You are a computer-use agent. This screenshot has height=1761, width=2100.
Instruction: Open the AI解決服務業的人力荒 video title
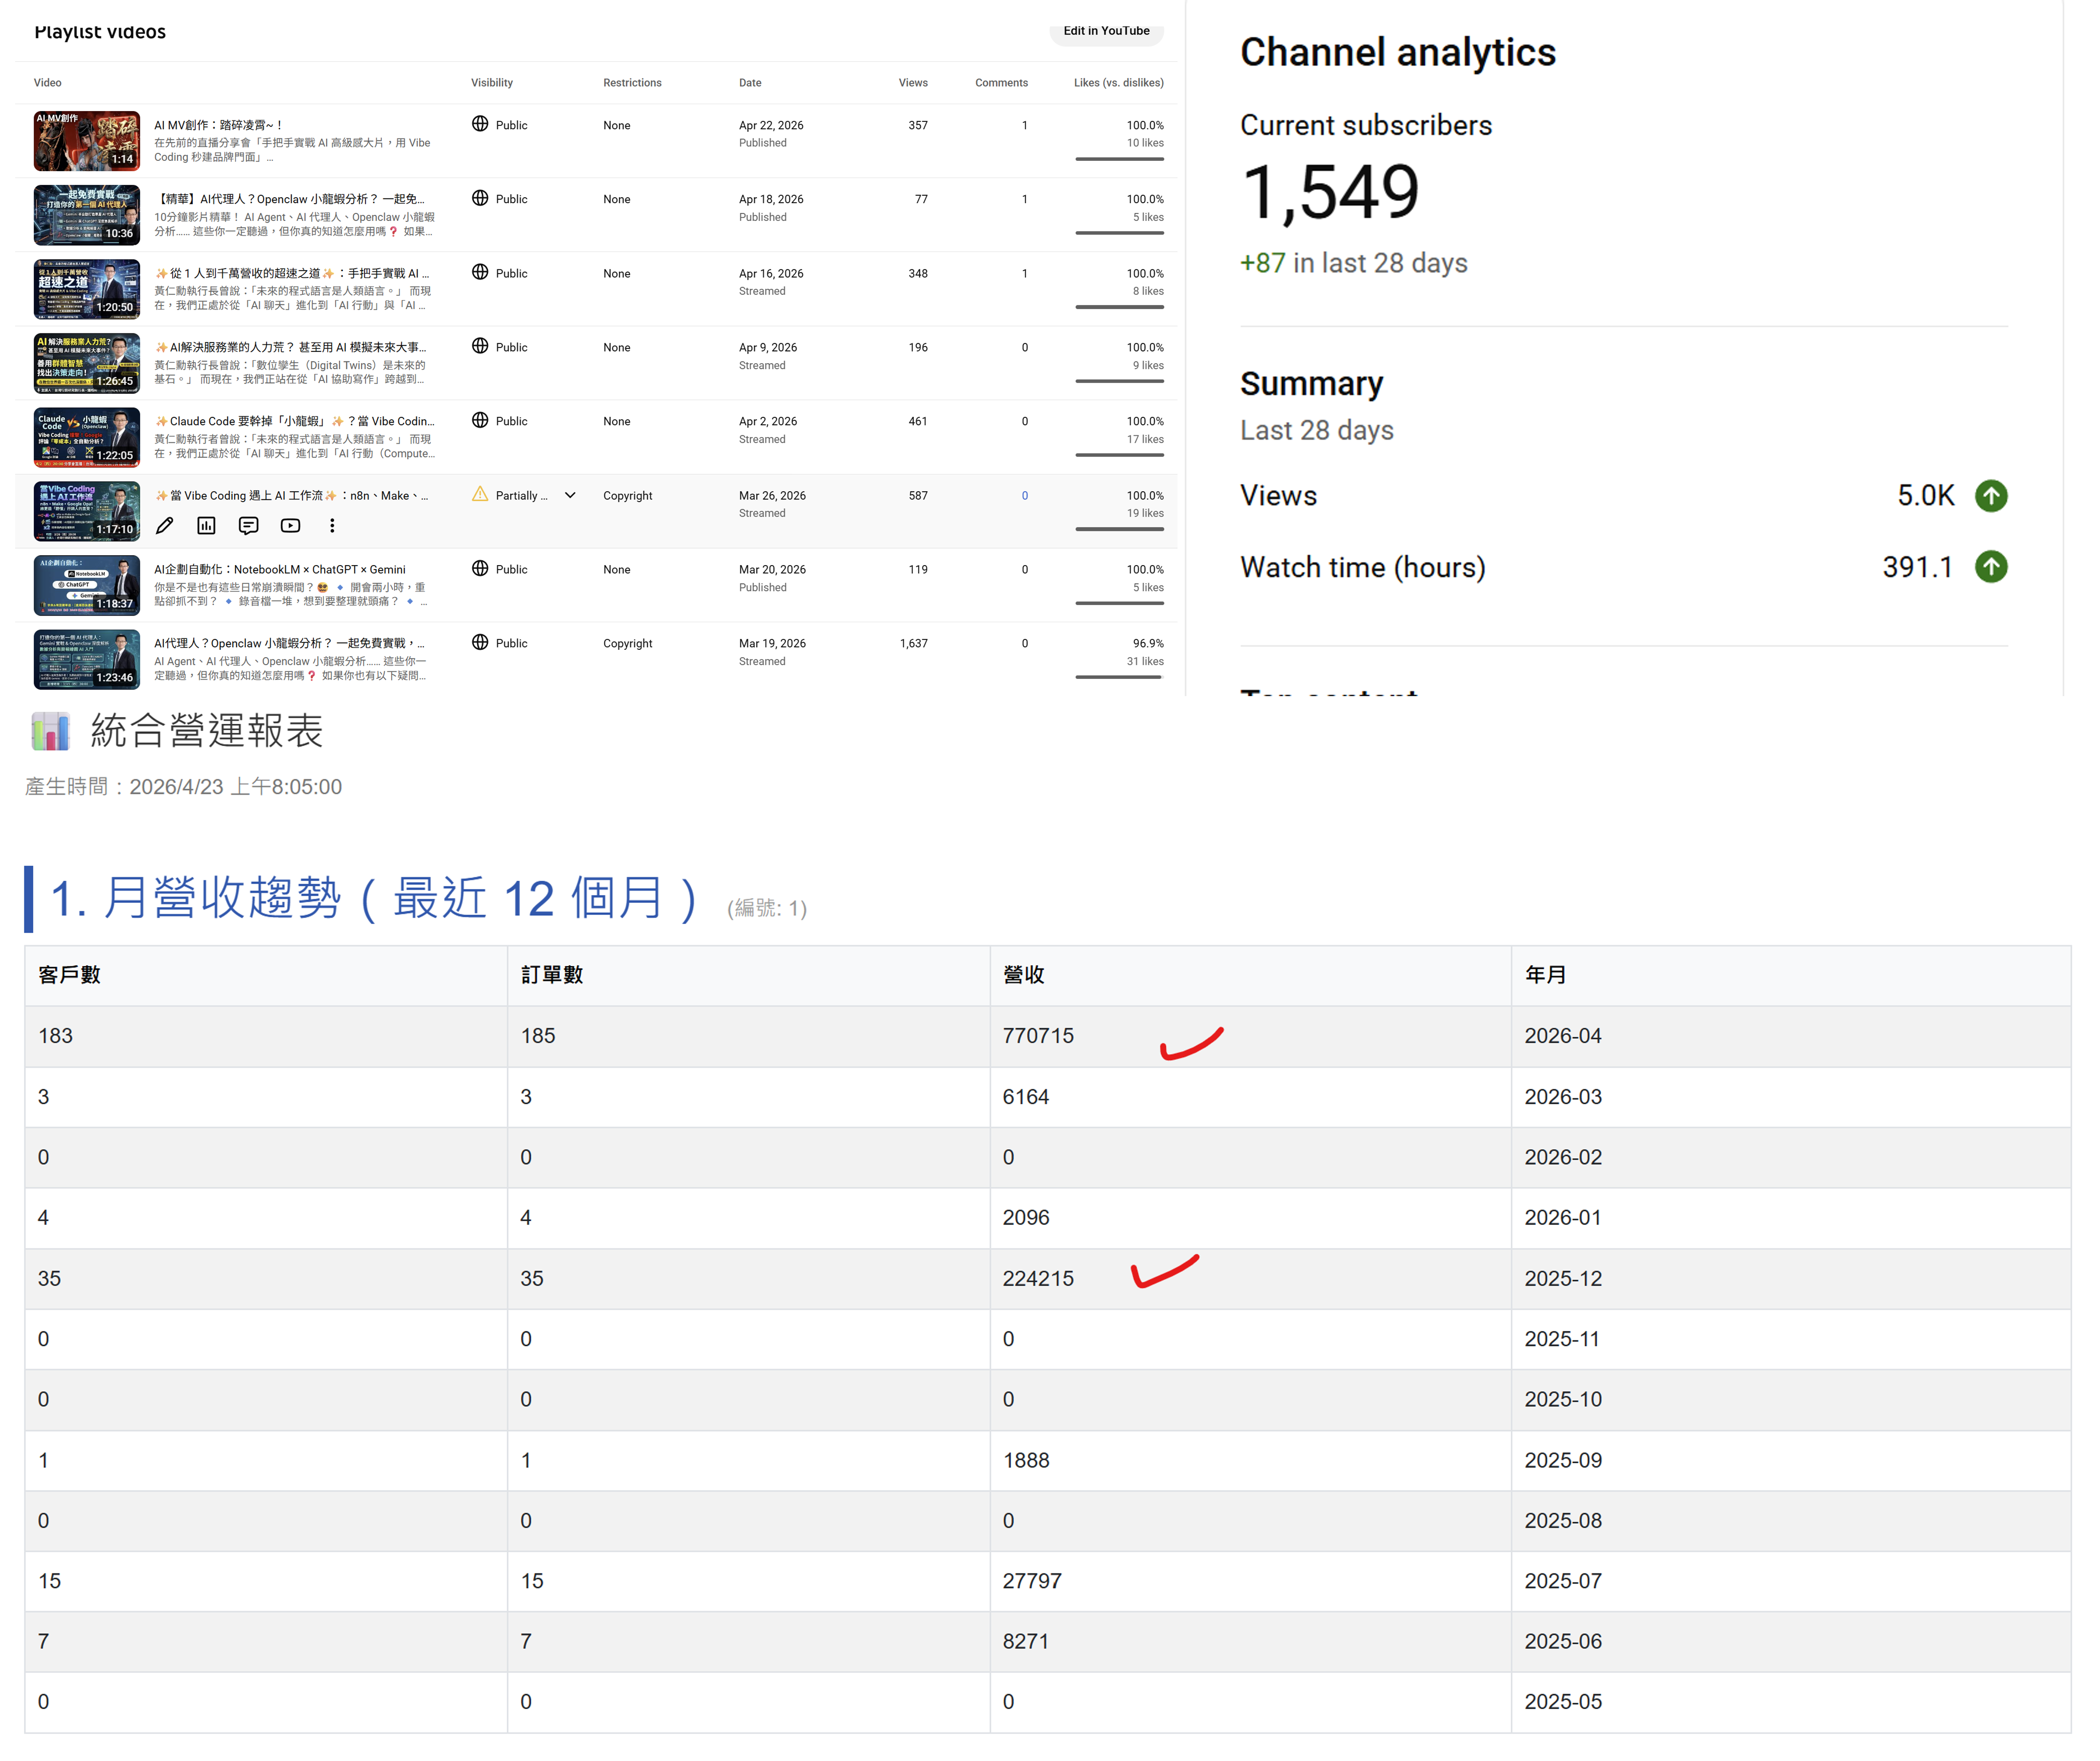pos(291,347)
